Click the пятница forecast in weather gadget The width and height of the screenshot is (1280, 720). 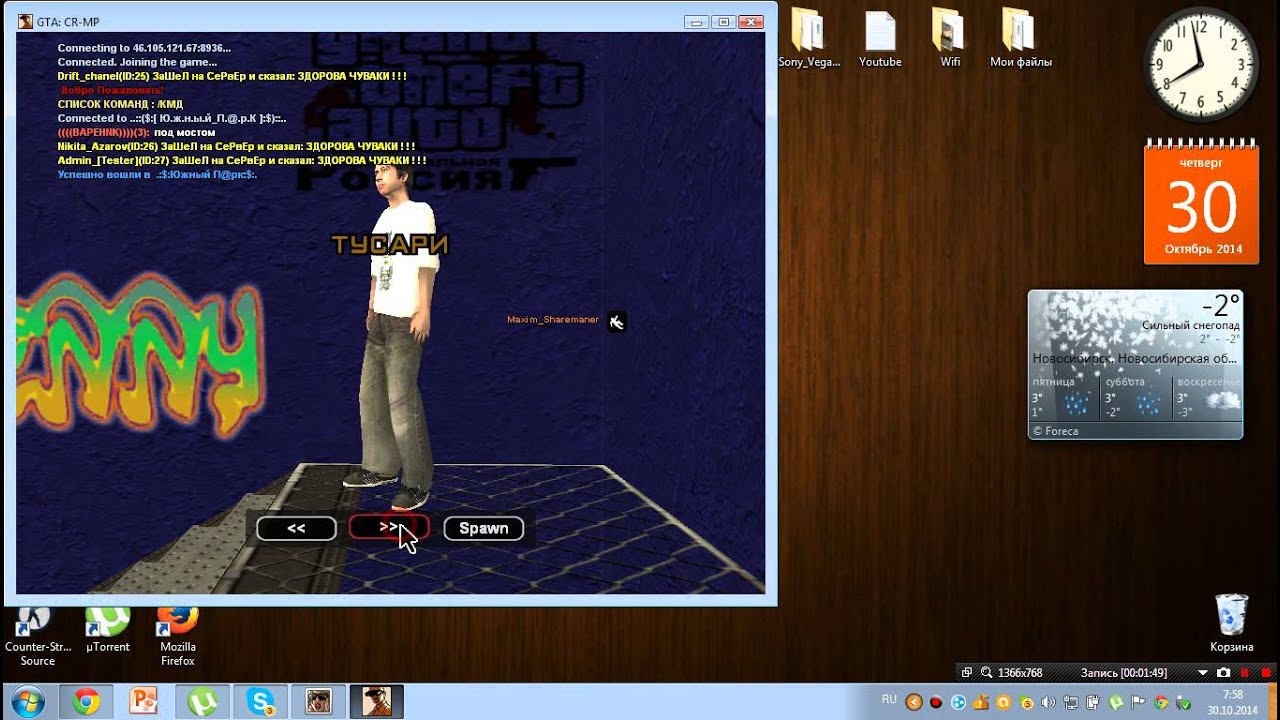point(1062,397)
